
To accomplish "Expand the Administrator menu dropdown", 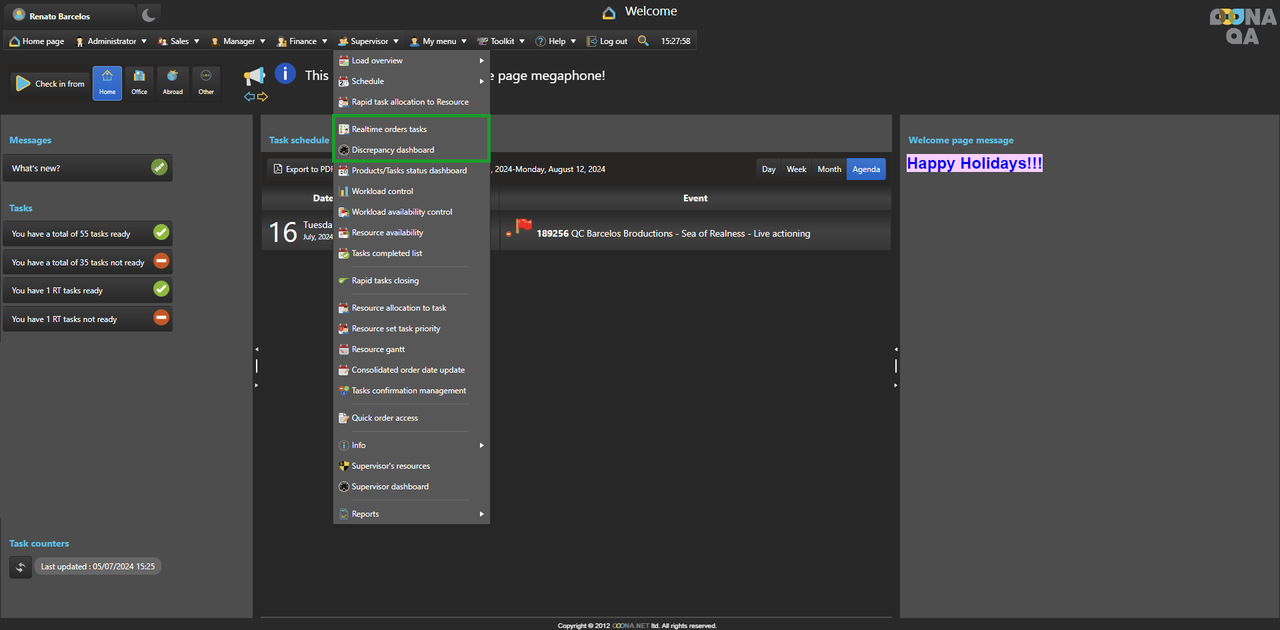I will (111, 41).
